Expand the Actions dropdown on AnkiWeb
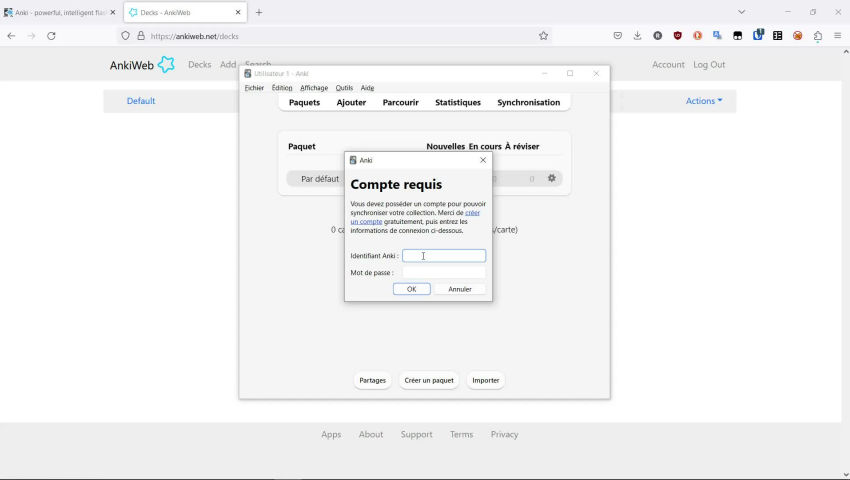This screenshot has width=850, height=480. coord(703,101)
